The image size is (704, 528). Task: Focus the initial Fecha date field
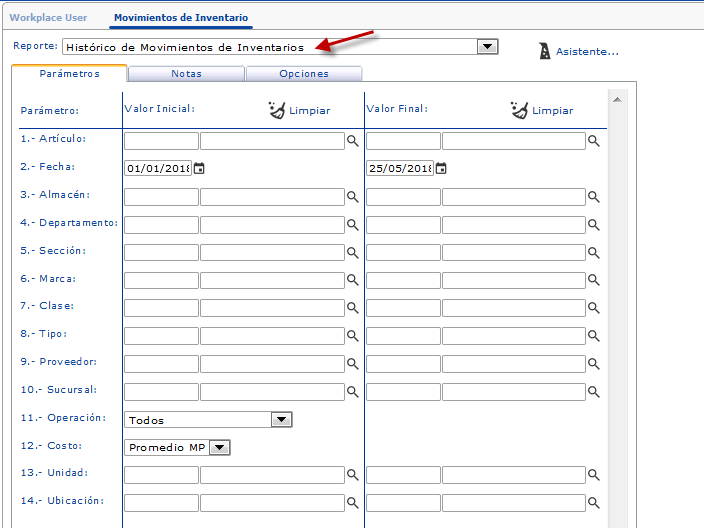(158, 168)
